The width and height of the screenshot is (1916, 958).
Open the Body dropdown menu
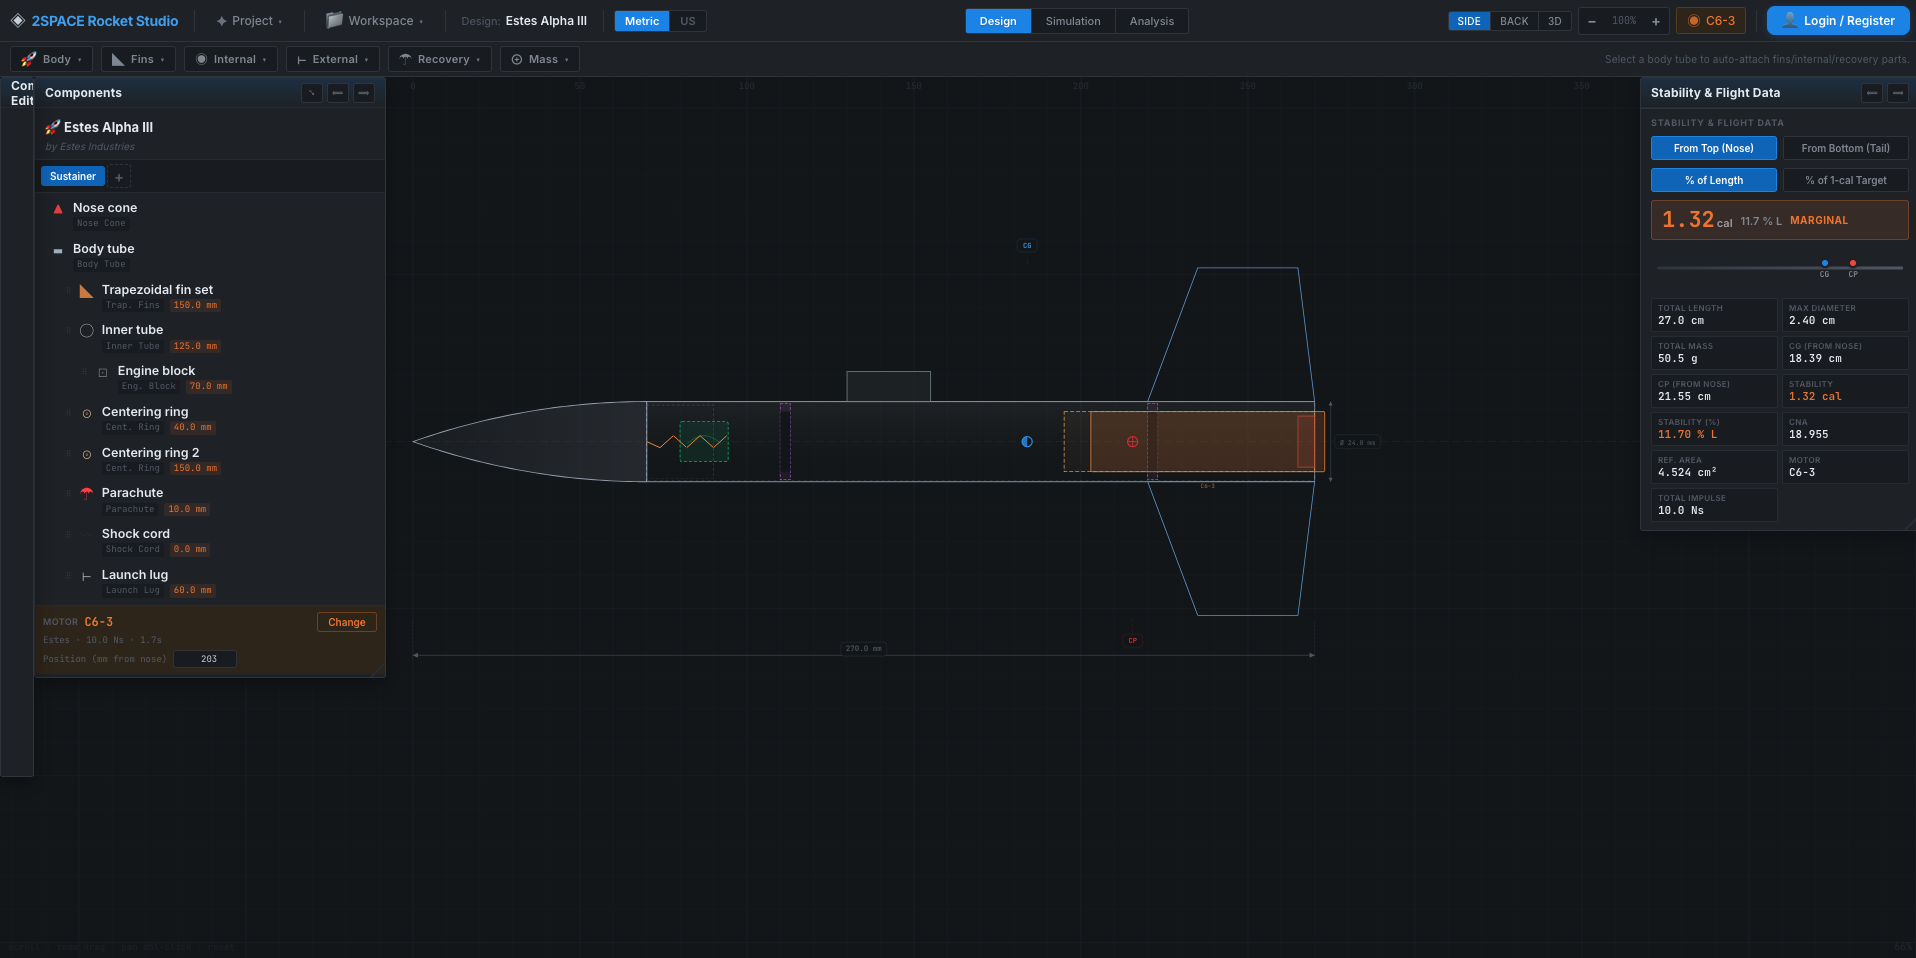pyautogui.click(x=52, y=59)
